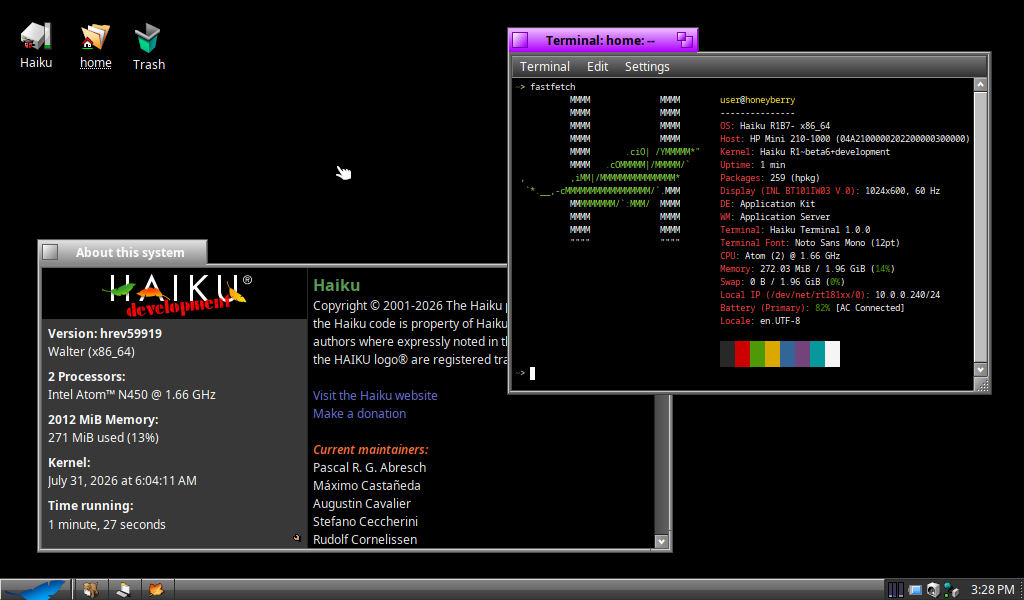This screenshot has width=1024, height=600.
Task: Click the 2012 MiB Memory label
Action: [103, 420]
